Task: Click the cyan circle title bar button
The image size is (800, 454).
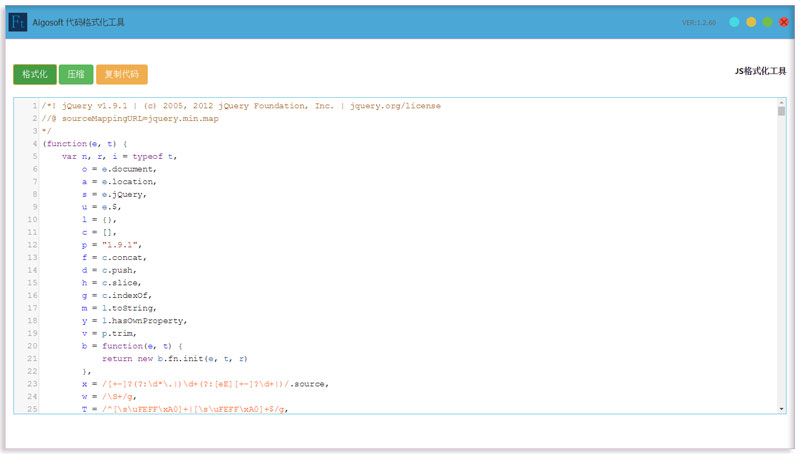Action: click(x=735, y=22)
